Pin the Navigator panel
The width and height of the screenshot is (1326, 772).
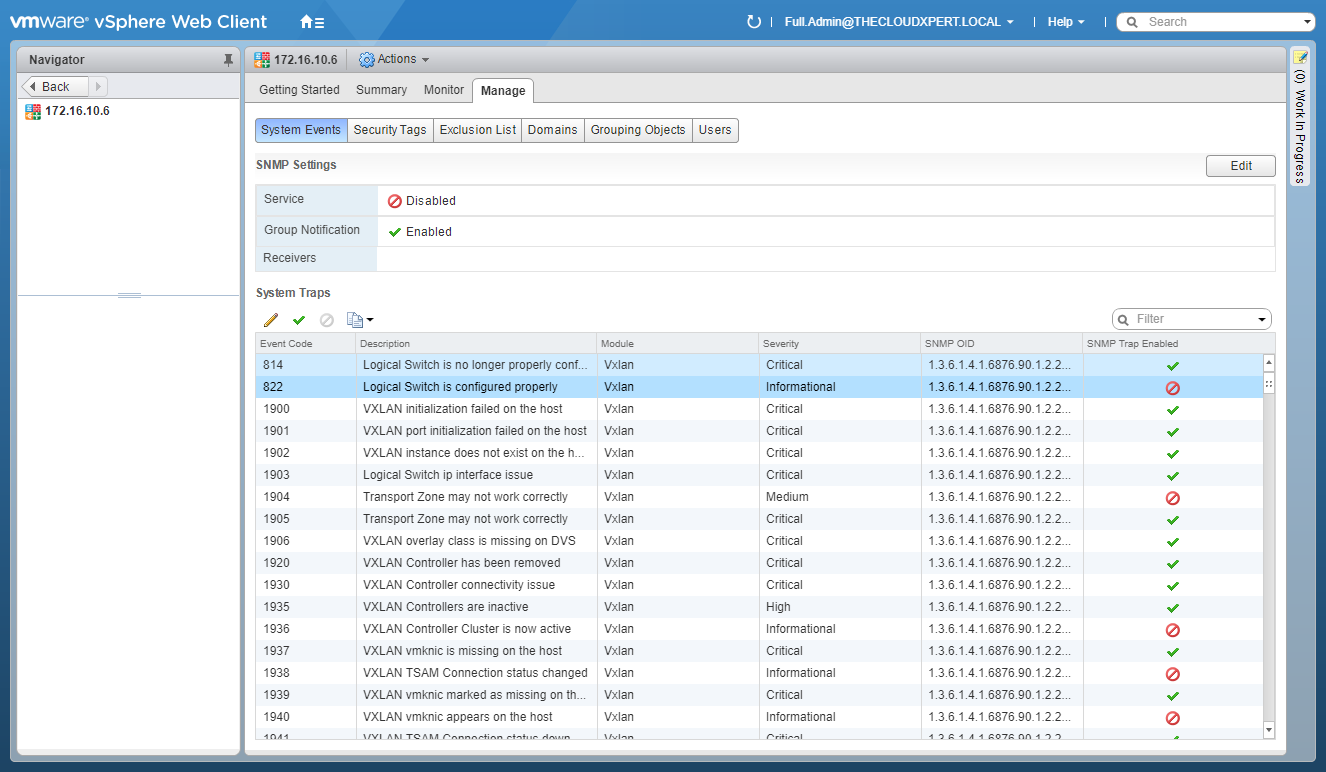[x=228, y=60]
